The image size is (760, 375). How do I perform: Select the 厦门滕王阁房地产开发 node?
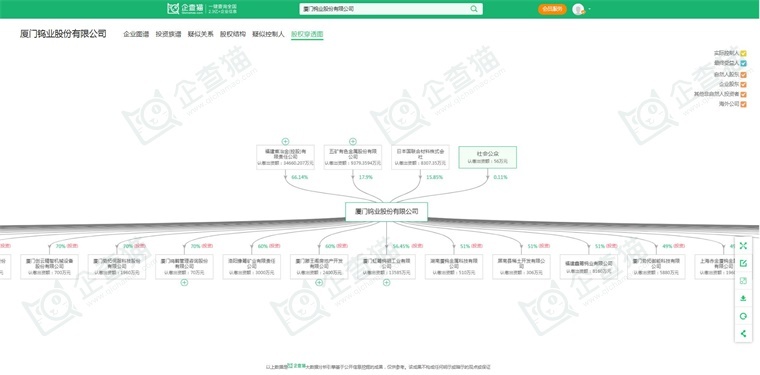click(319, 267)
